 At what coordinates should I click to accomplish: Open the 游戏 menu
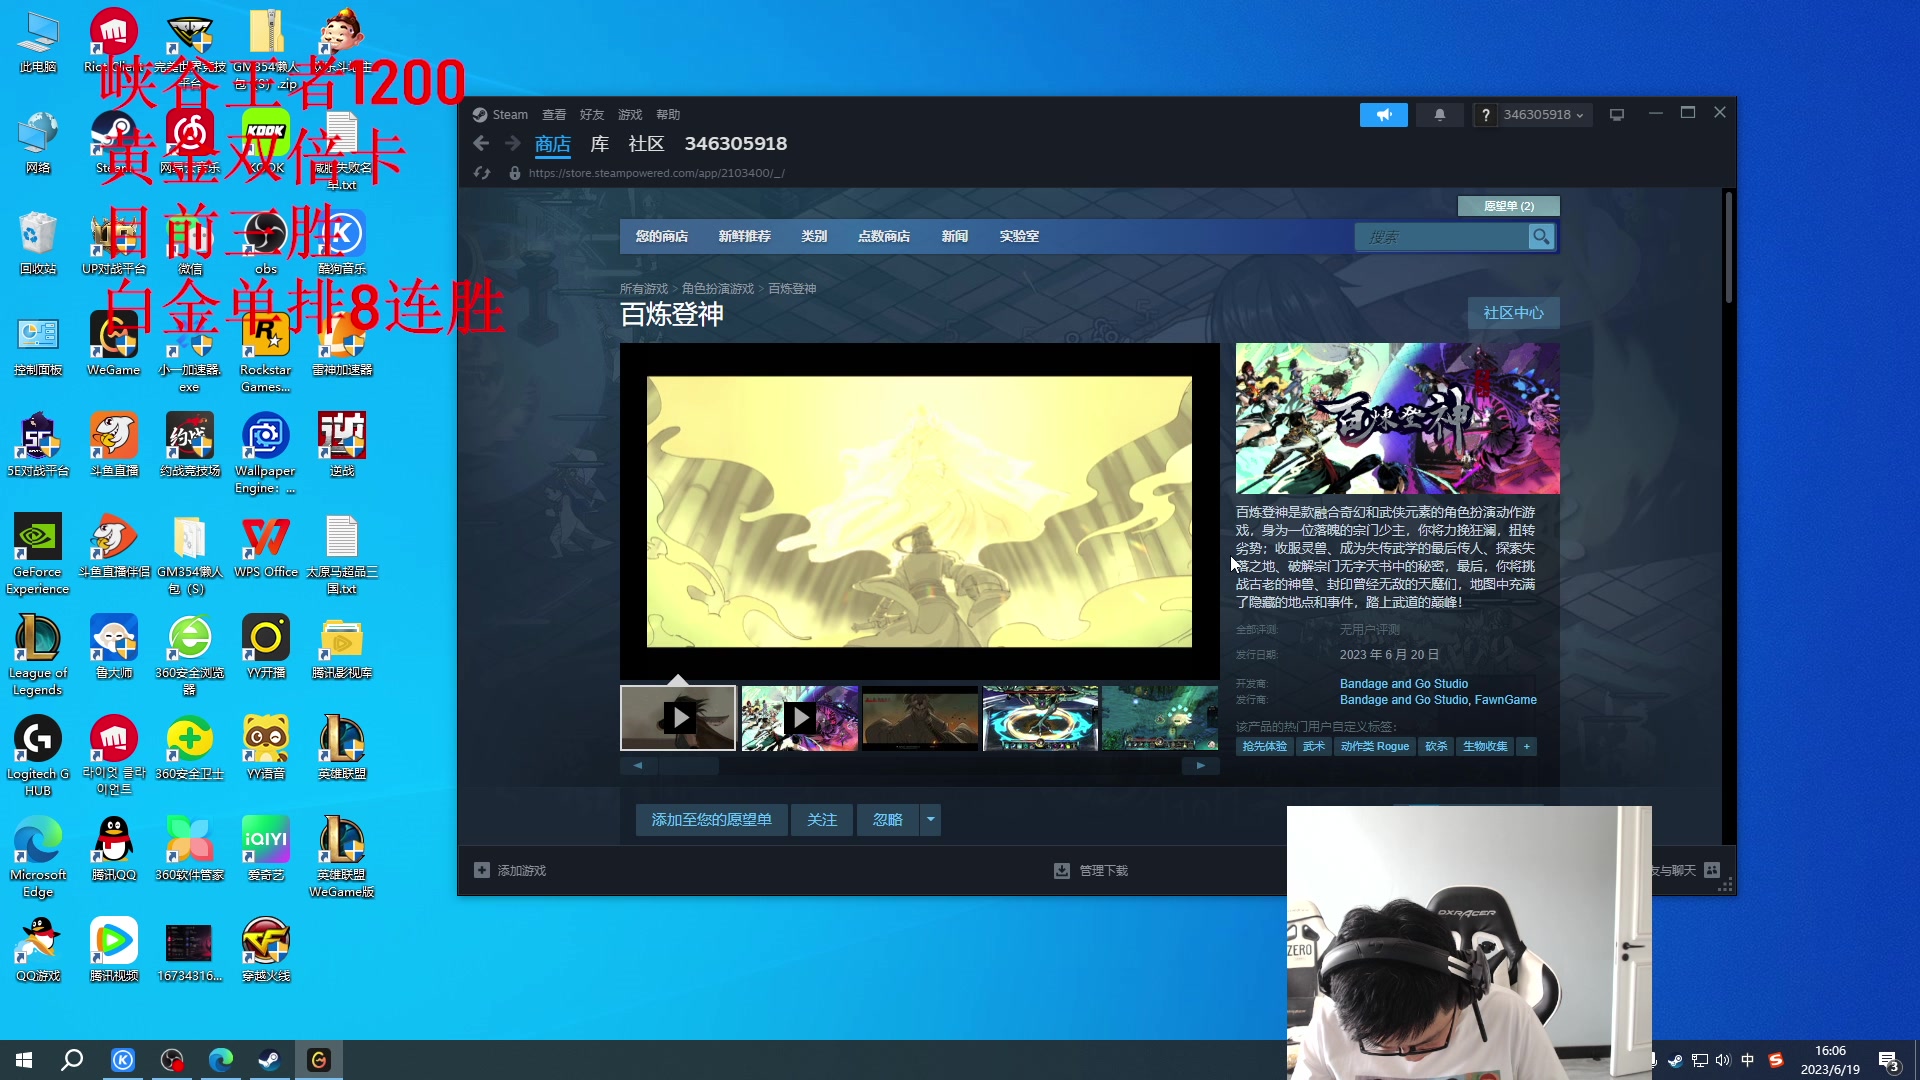click(630, 115)
